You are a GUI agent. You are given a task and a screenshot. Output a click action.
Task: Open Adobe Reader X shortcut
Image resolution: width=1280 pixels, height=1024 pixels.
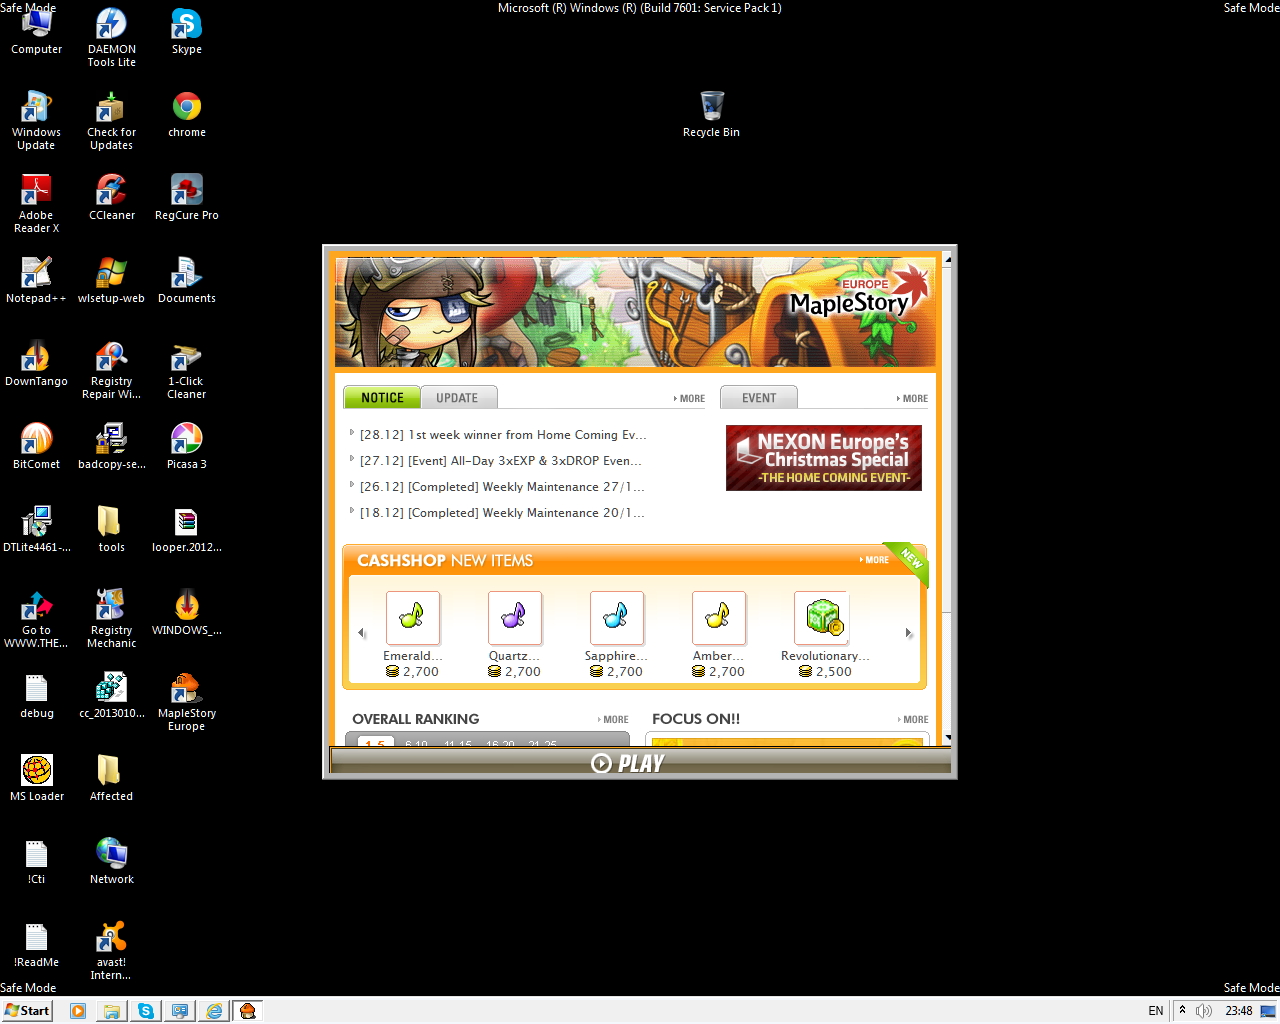tap(36, 204)
